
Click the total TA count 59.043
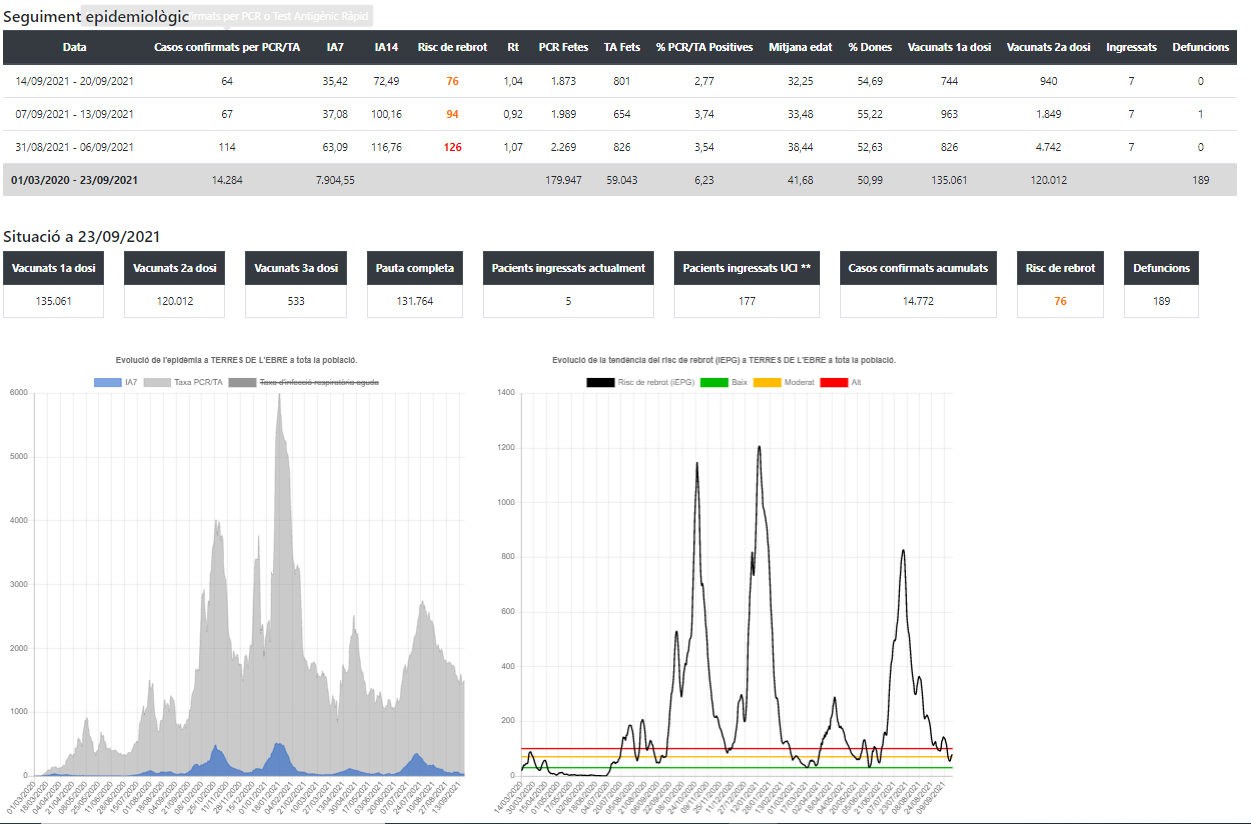tap(622, 180)
